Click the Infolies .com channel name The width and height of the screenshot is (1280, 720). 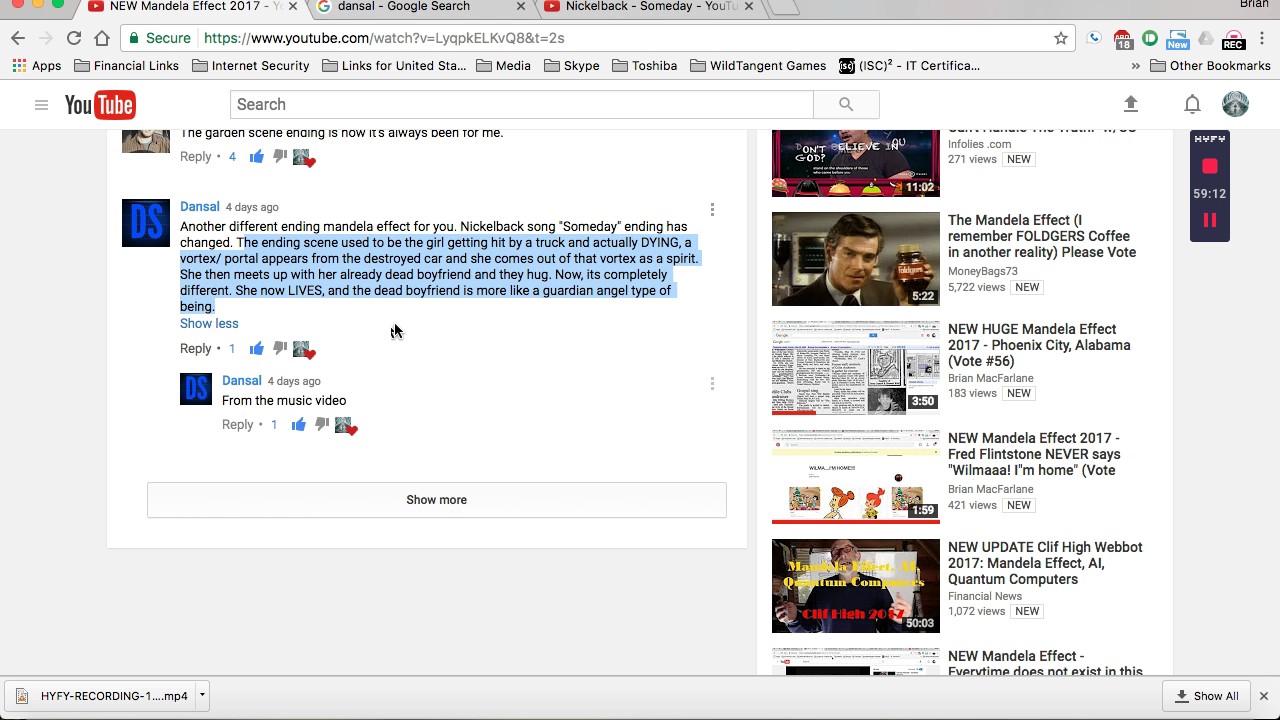click(x=980, y=144)
